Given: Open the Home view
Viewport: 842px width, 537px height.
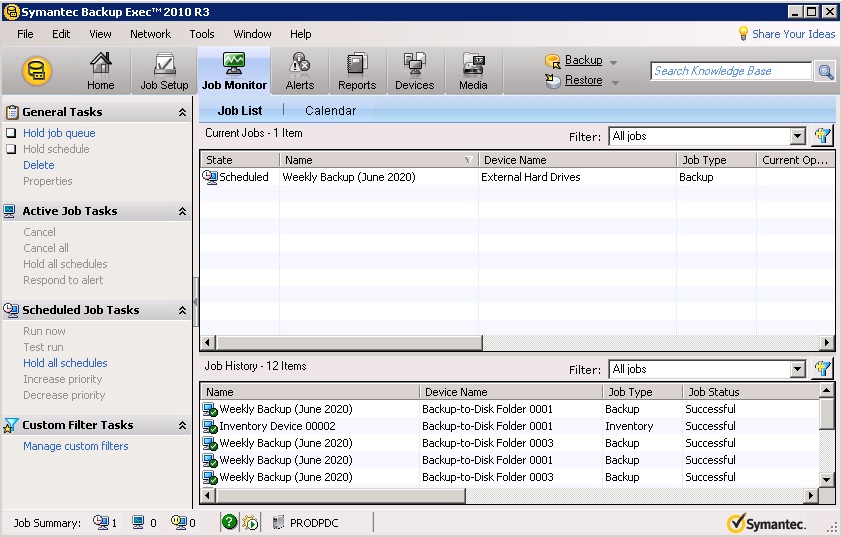Looking at the screenshot, I should [100, 71].
